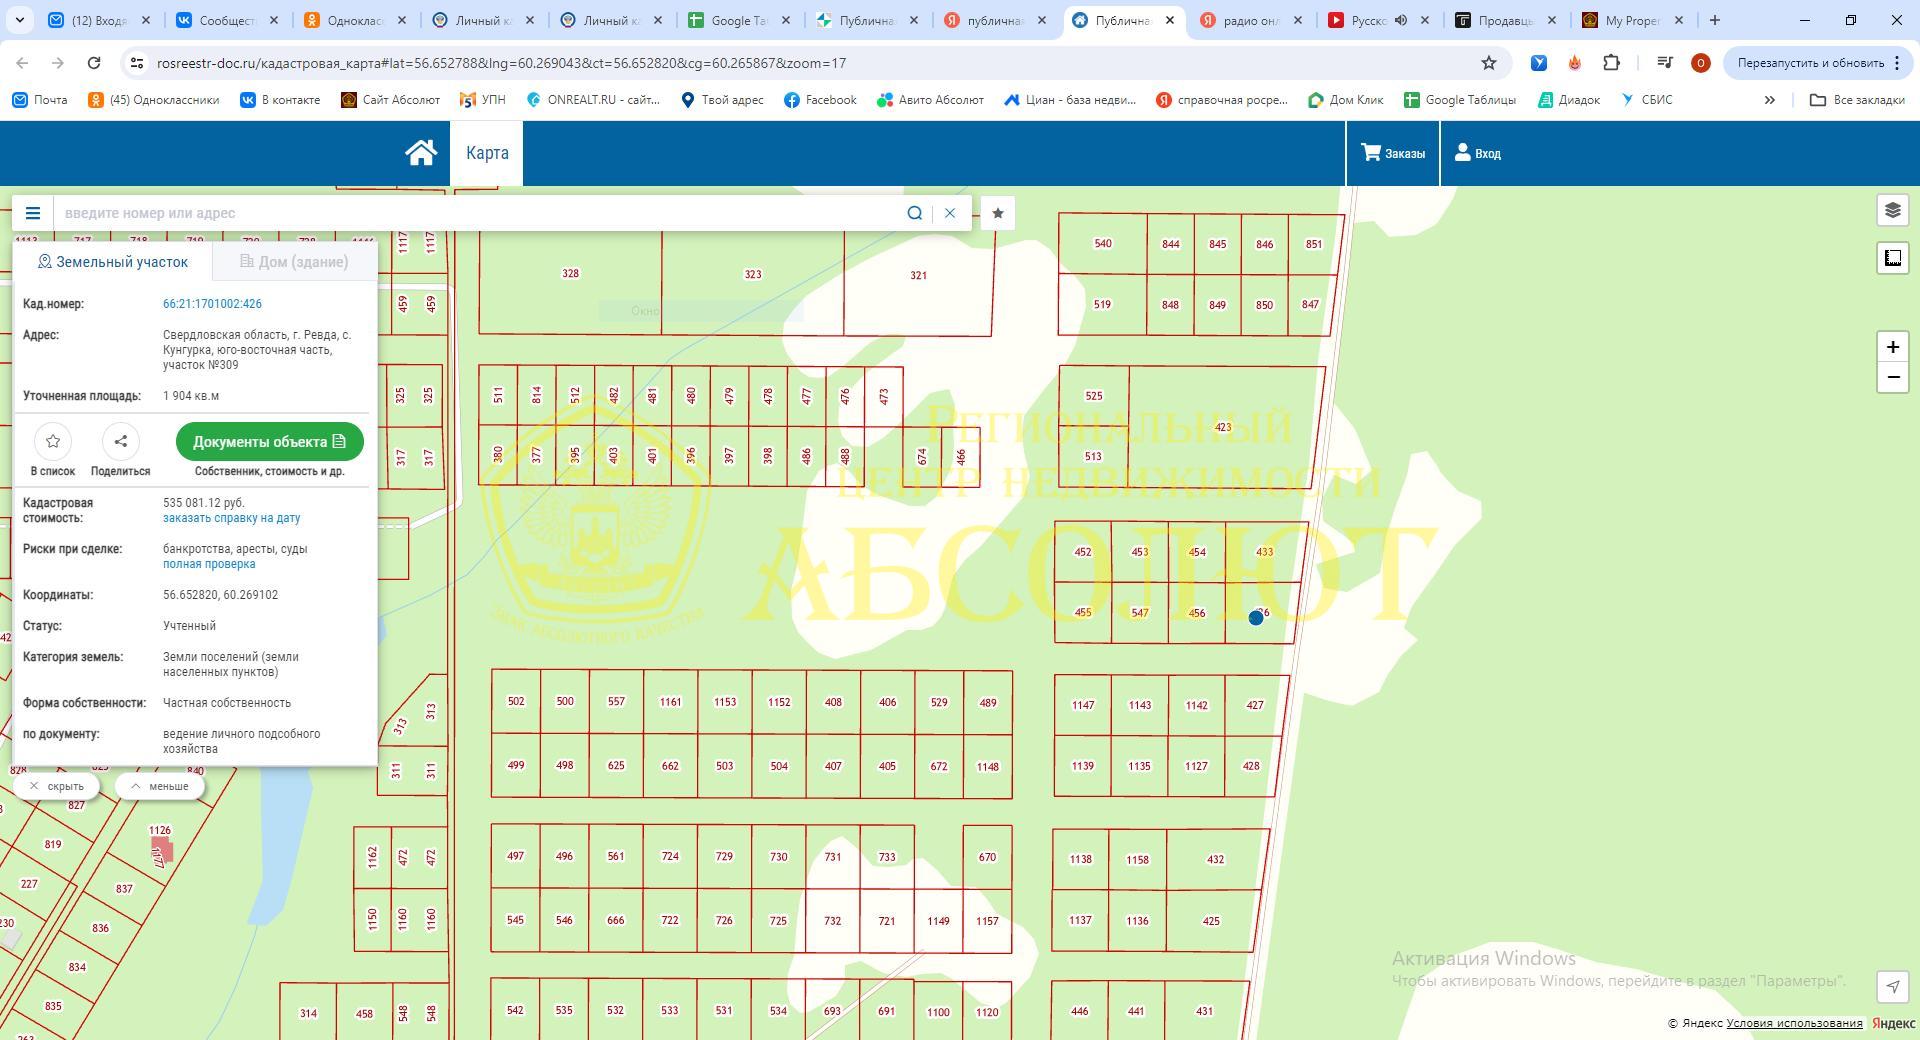Select the Земельный участок tab
This screenshot has height=1040, width=1920.
point(113,262)
